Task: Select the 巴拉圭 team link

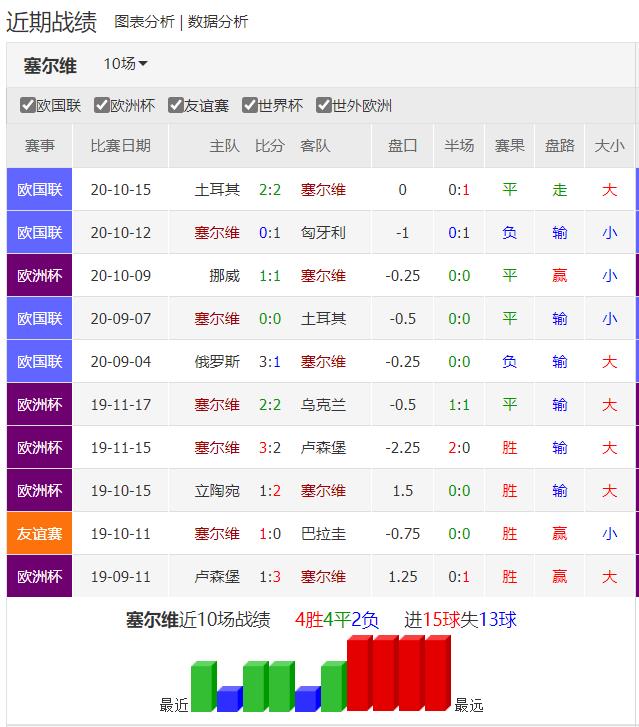Action: coord(323,534)
